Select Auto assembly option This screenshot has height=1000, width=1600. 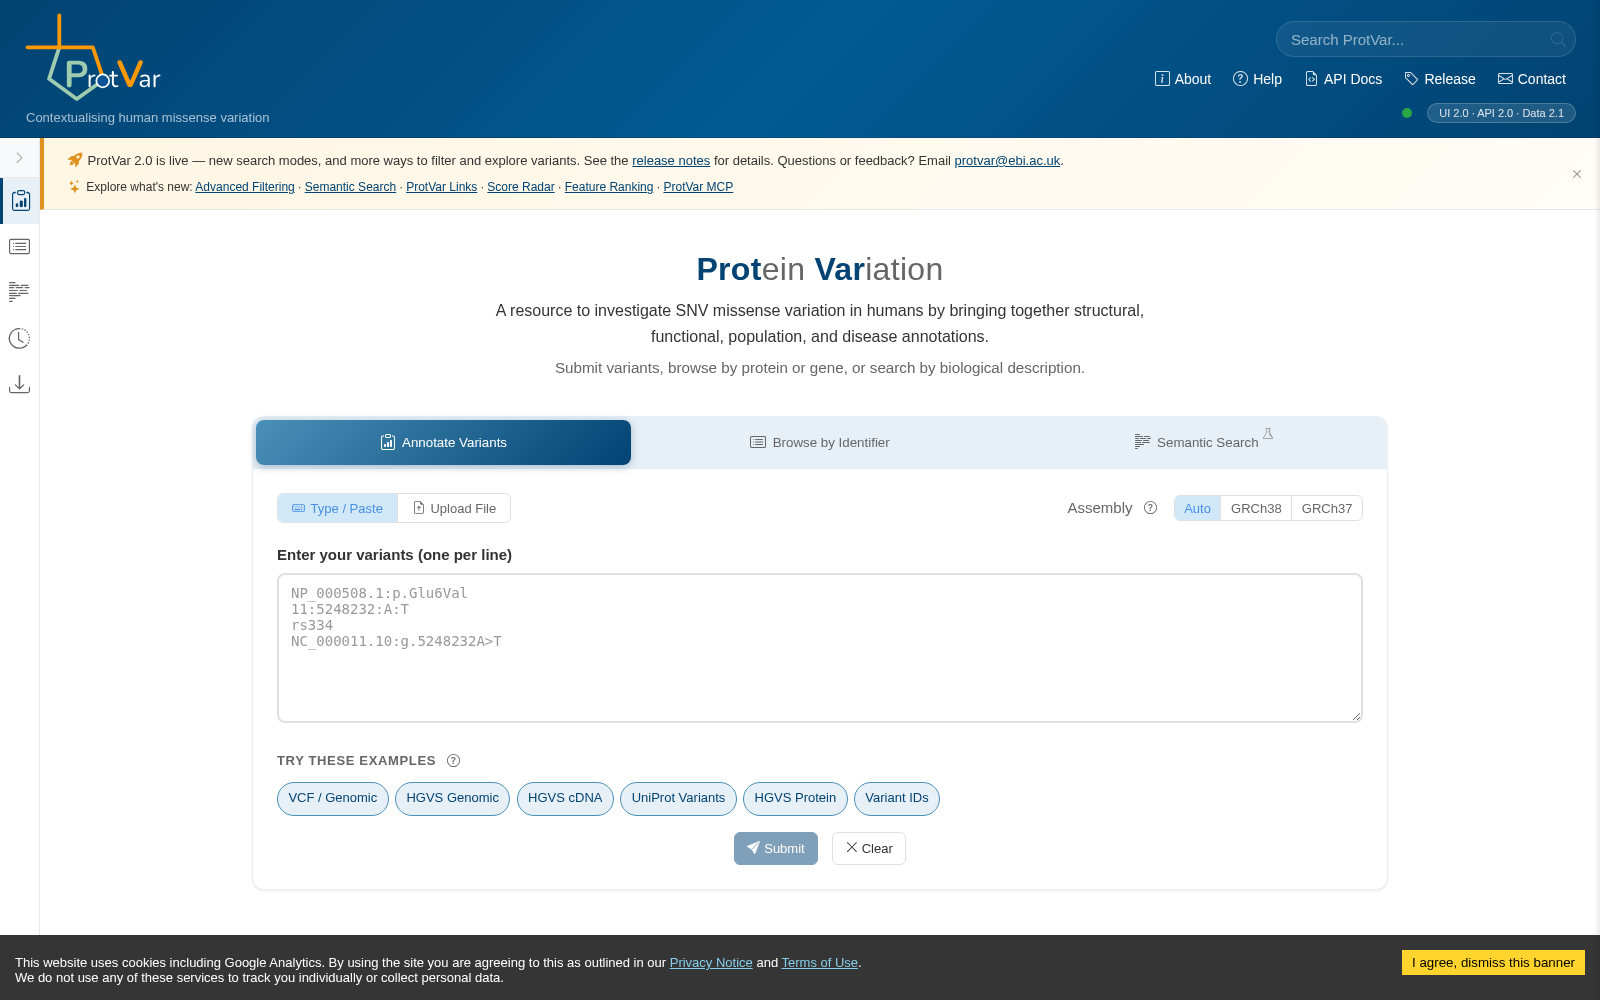[1198, 508]
